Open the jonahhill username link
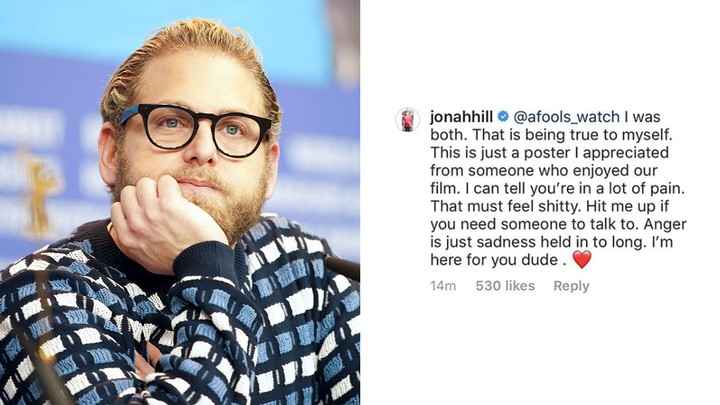Viewport: 720px width, 405px height. pos(461,117)
